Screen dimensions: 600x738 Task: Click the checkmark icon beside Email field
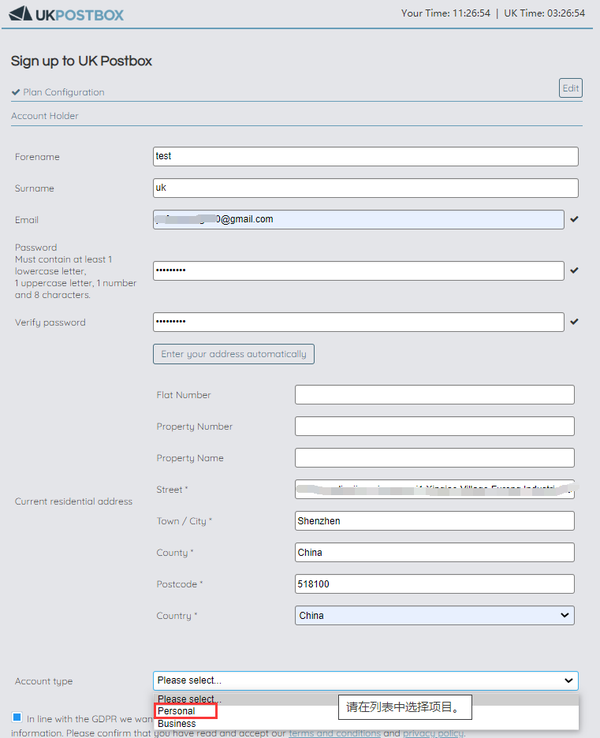click(574, 219)
